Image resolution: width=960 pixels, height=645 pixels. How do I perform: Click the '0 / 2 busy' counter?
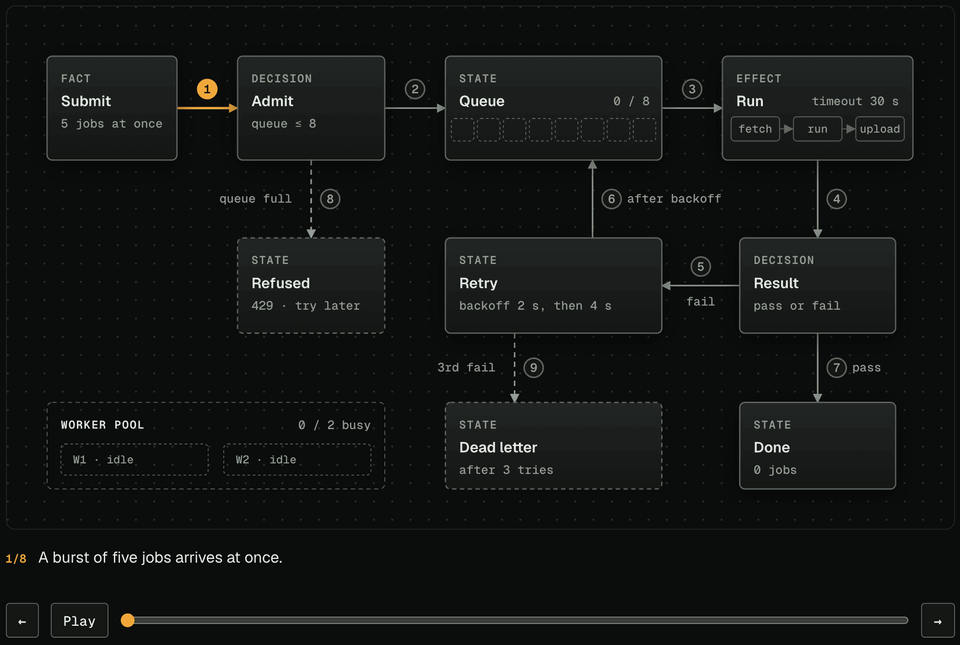pyautogui.click(x=334, y=425)
